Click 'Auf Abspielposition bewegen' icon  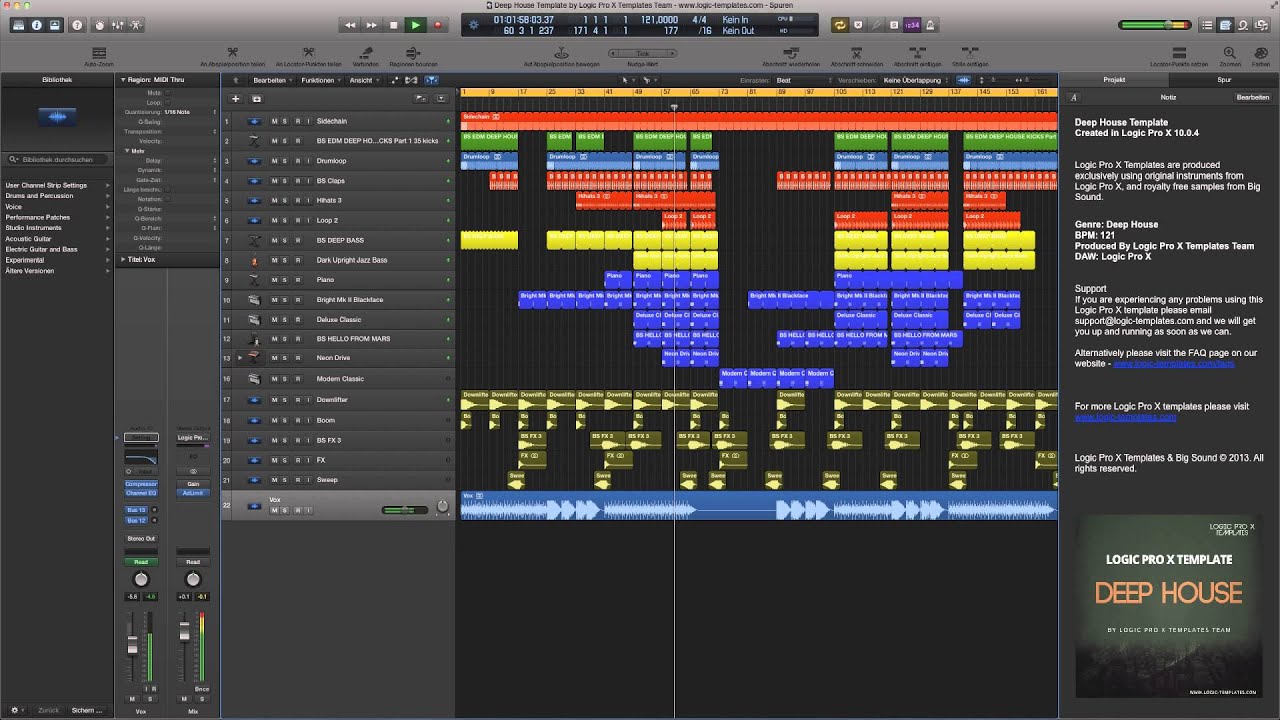point(562,52)
